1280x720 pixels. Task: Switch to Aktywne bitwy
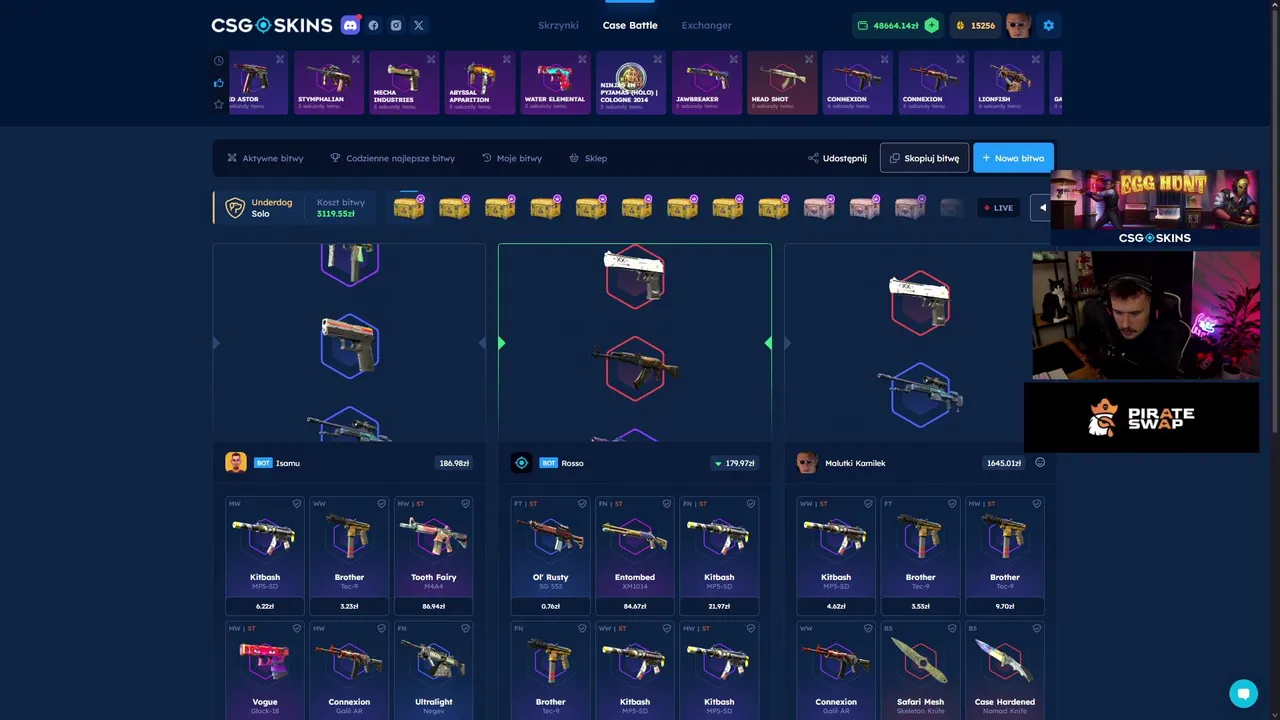(265, 158)
